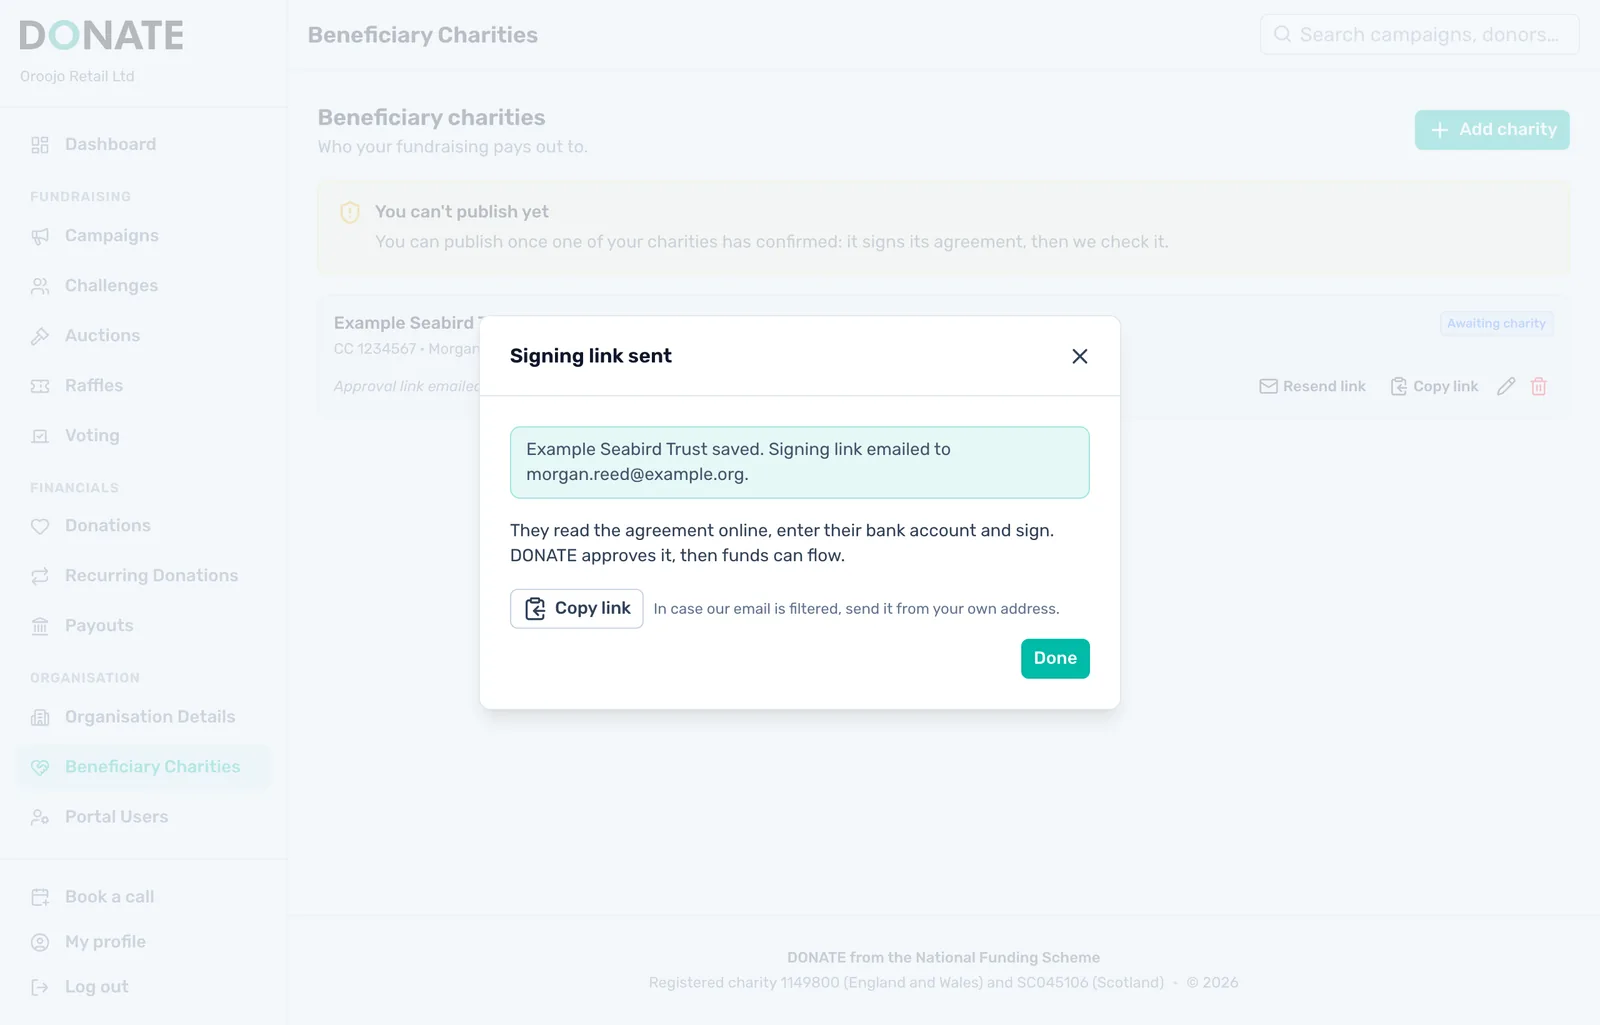Select the Donations heart icon
This screenshot has width=1600, height=1025.
point(40,526)
